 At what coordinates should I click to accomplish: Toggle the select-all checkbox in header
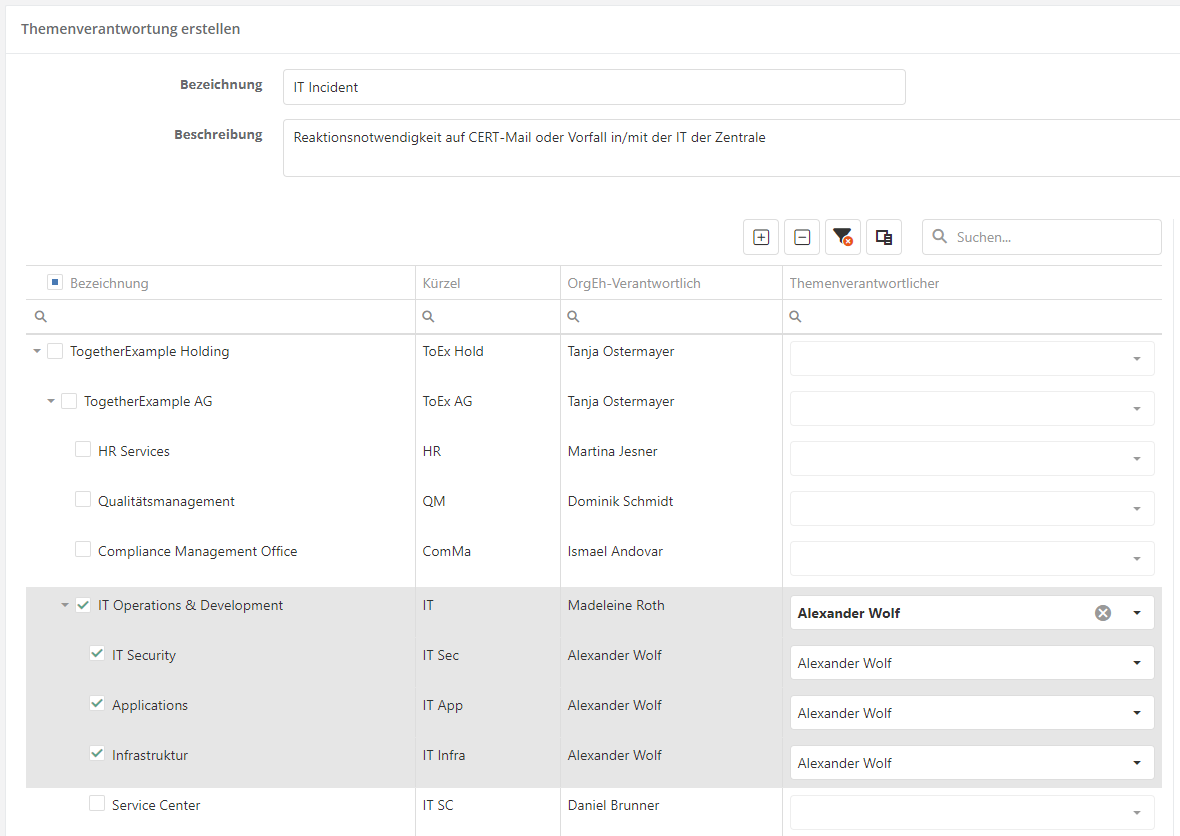point(55,282)
